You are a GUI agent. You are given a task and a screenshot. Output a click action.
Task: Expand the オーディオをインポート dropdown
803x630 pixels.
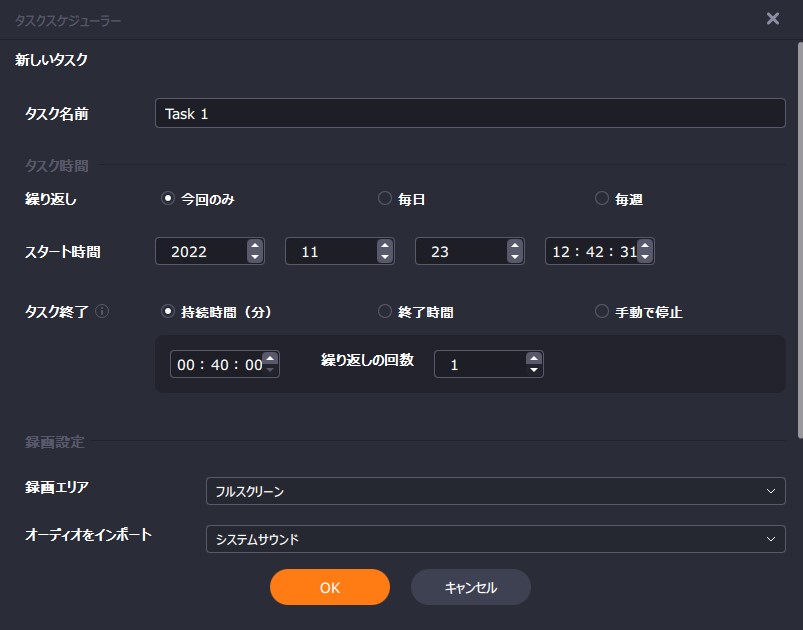coord(495,539)
